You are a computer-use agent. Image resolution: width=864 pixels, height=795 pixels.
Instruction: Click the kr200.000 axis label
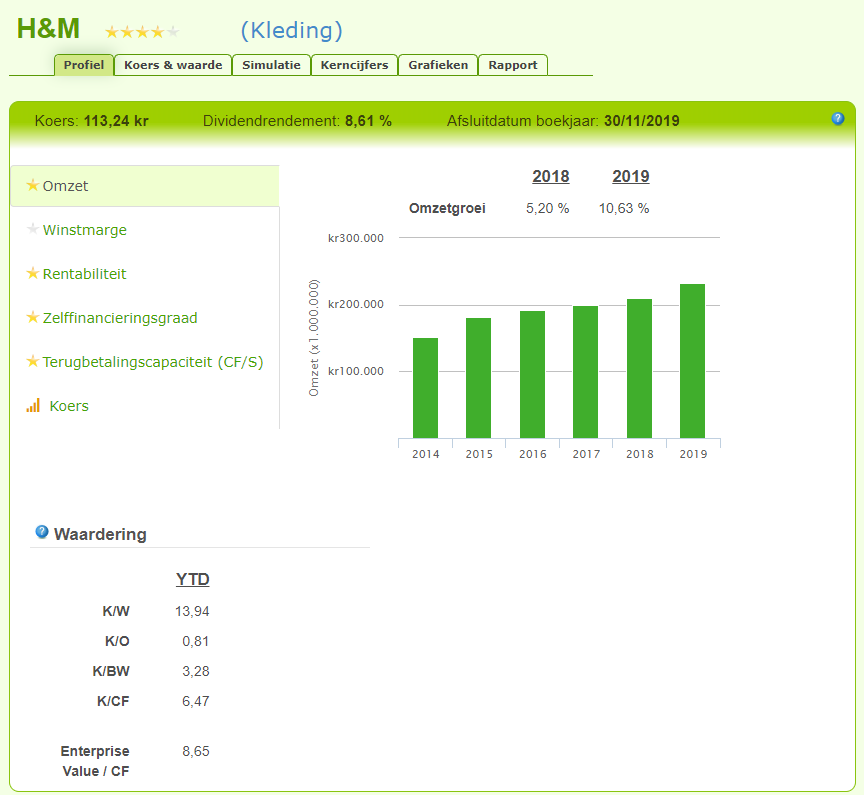(x=355, y=304)
